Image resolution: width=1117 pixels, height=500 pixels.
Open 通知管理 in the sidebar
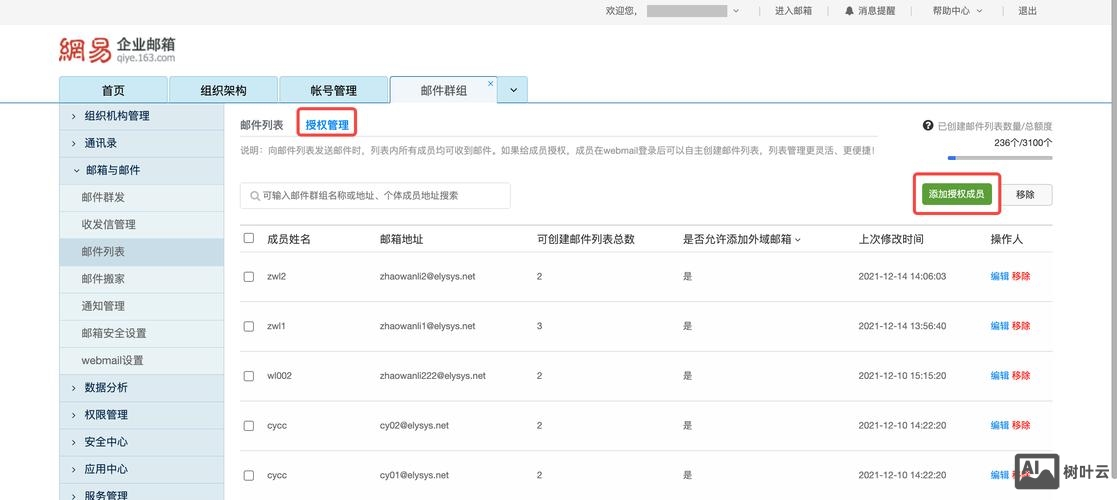pyautogui.click(x=141, y=306)
